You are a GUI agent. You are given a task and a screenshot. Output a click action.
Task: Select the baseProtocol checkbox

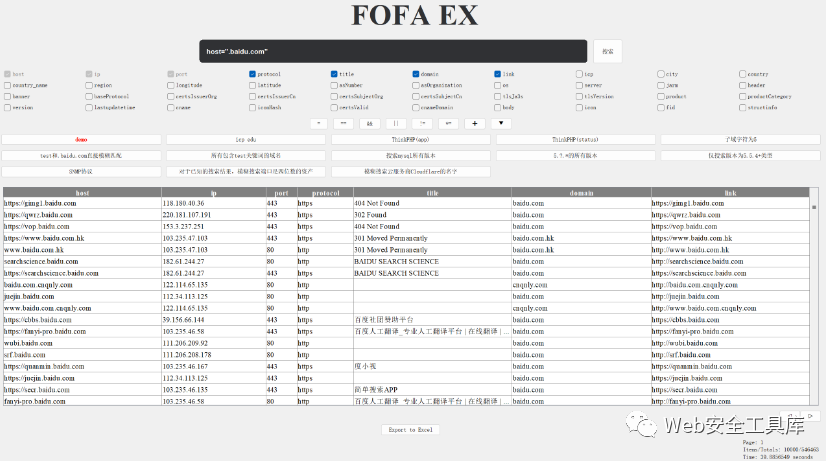(x=89, y=96)
